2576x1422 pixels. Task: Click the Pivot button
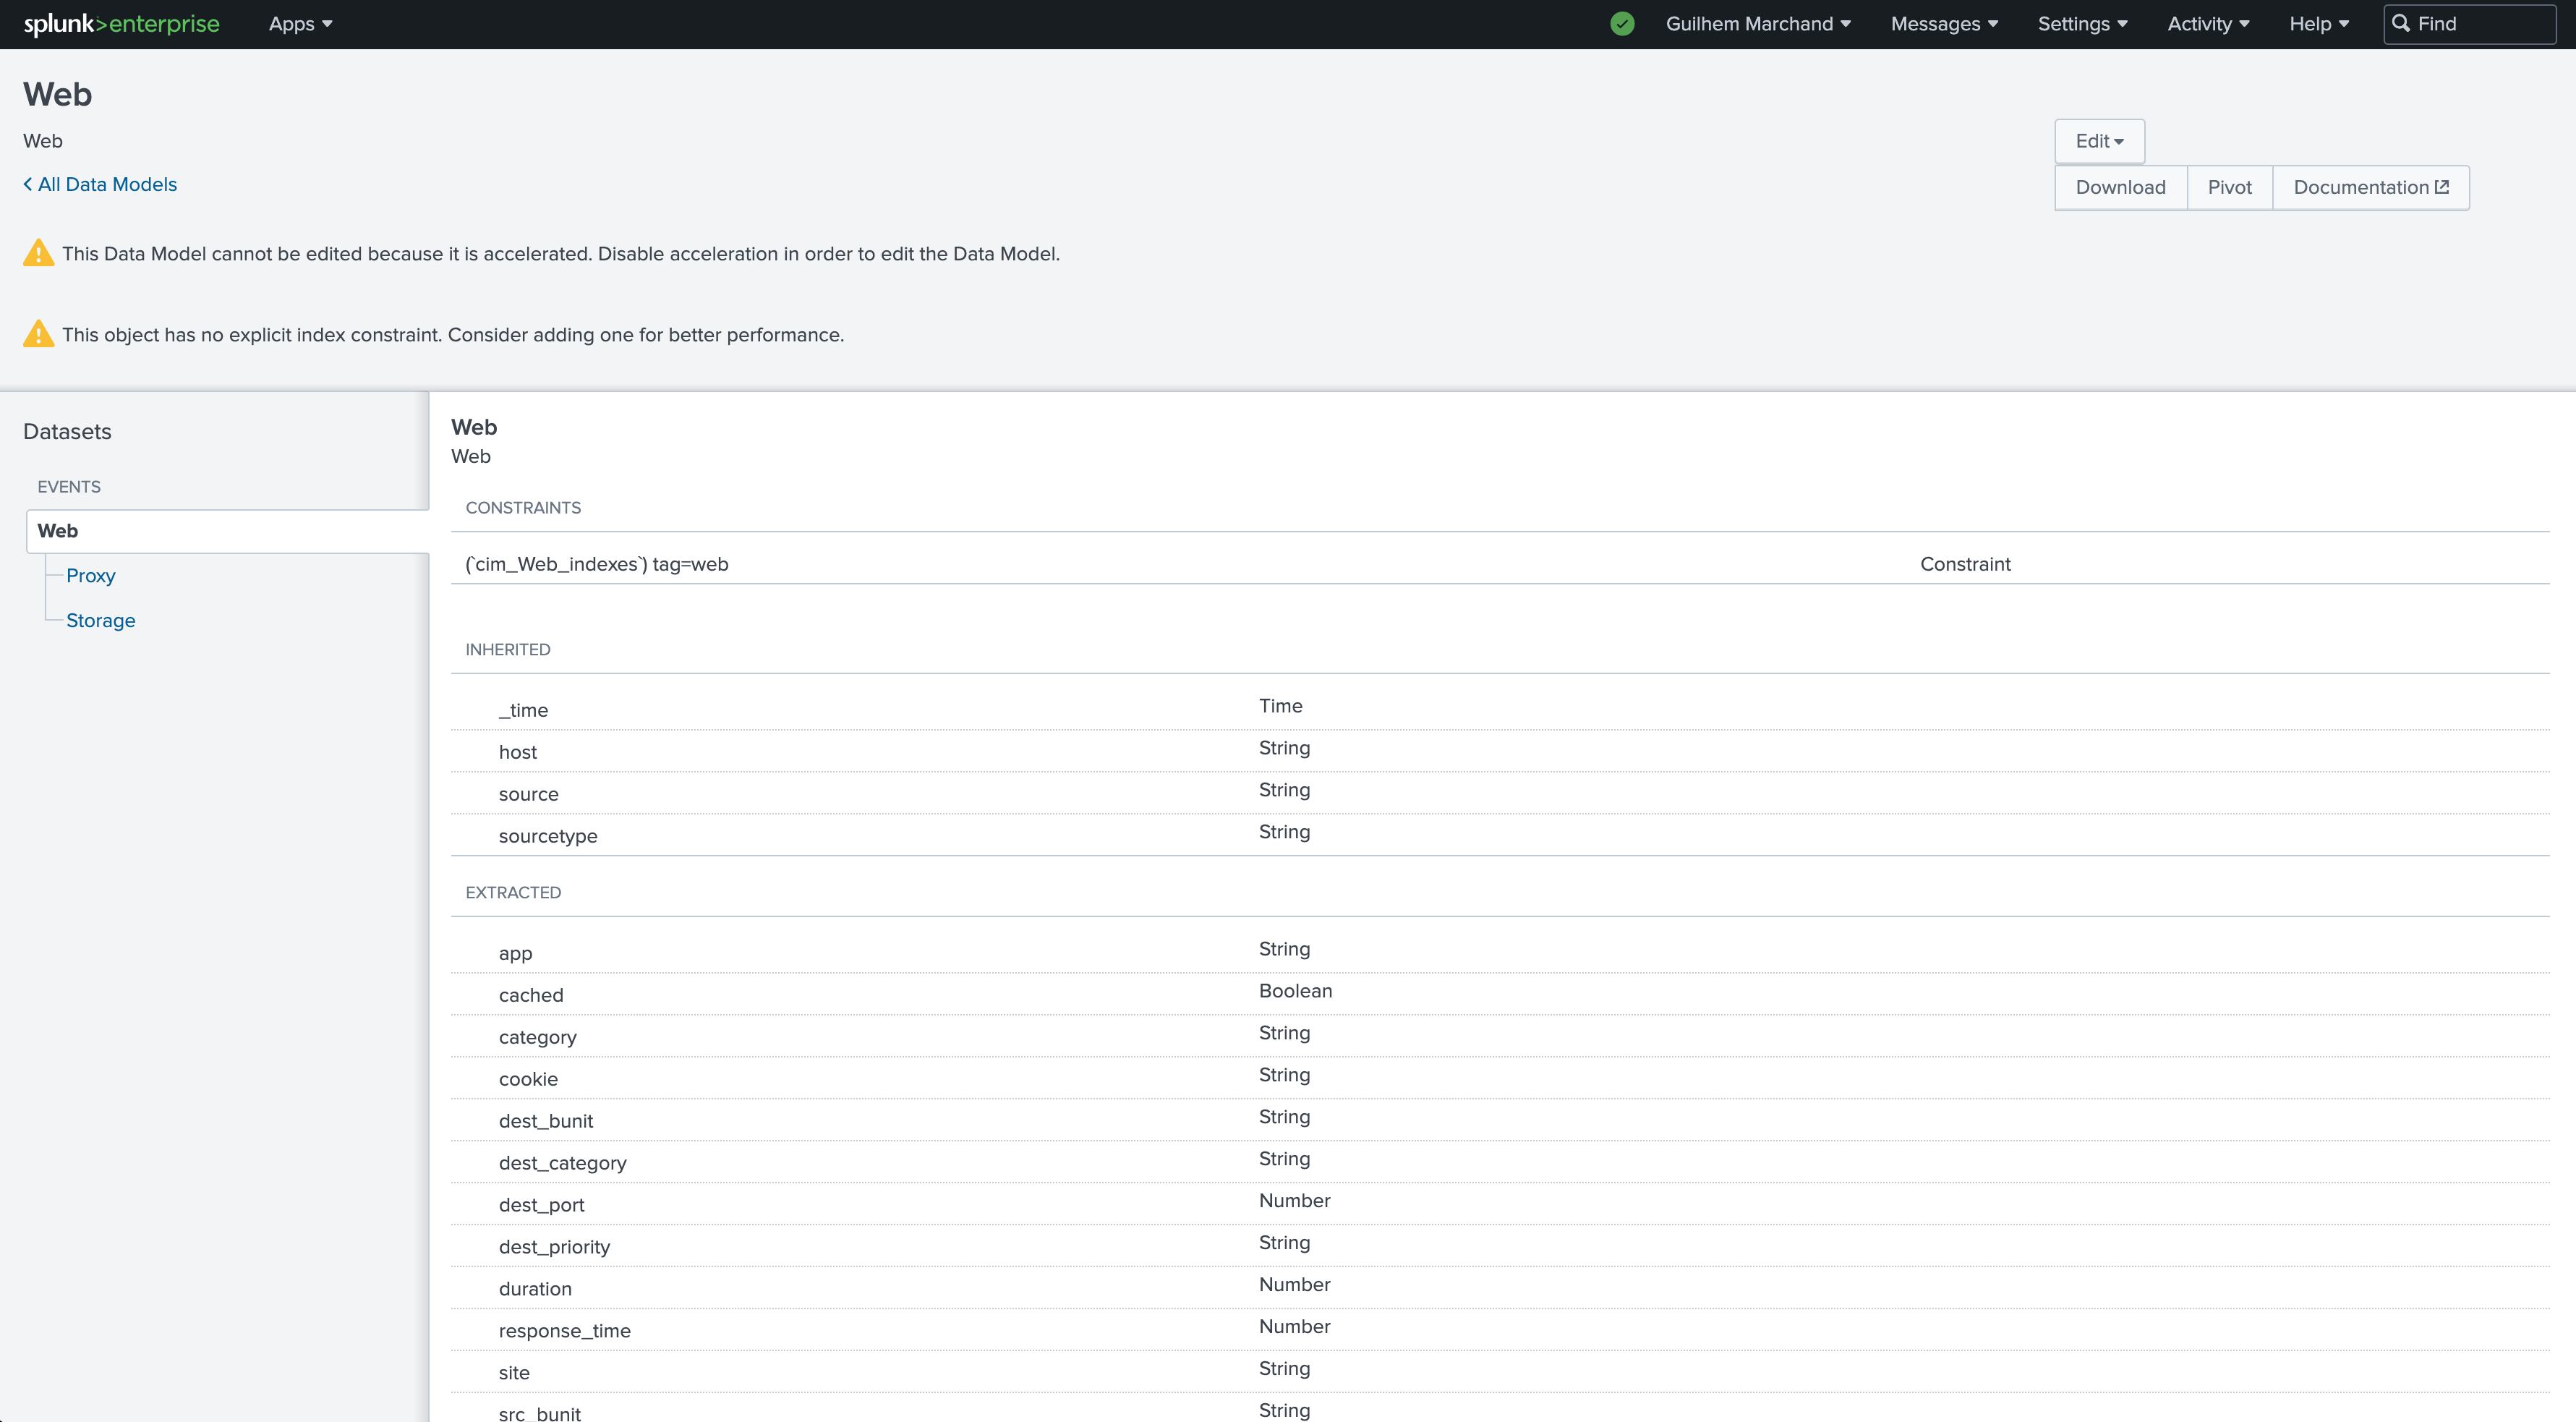2229,187
